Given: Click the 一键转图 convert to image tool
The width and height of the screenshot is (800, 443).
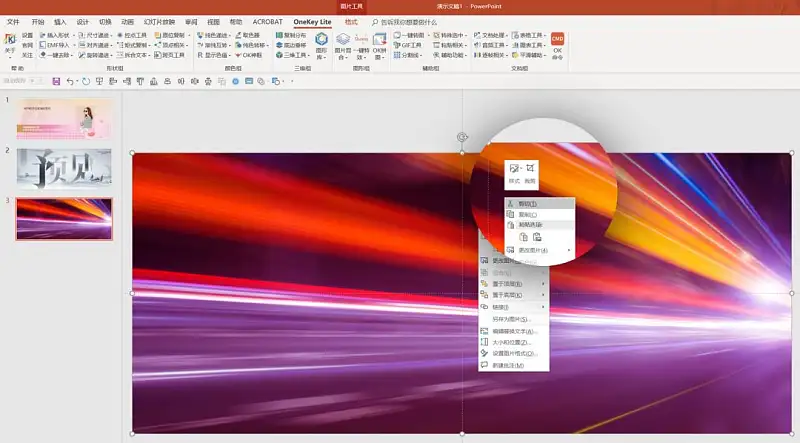Looking at the screenshot, I should (x=409, y=35).
